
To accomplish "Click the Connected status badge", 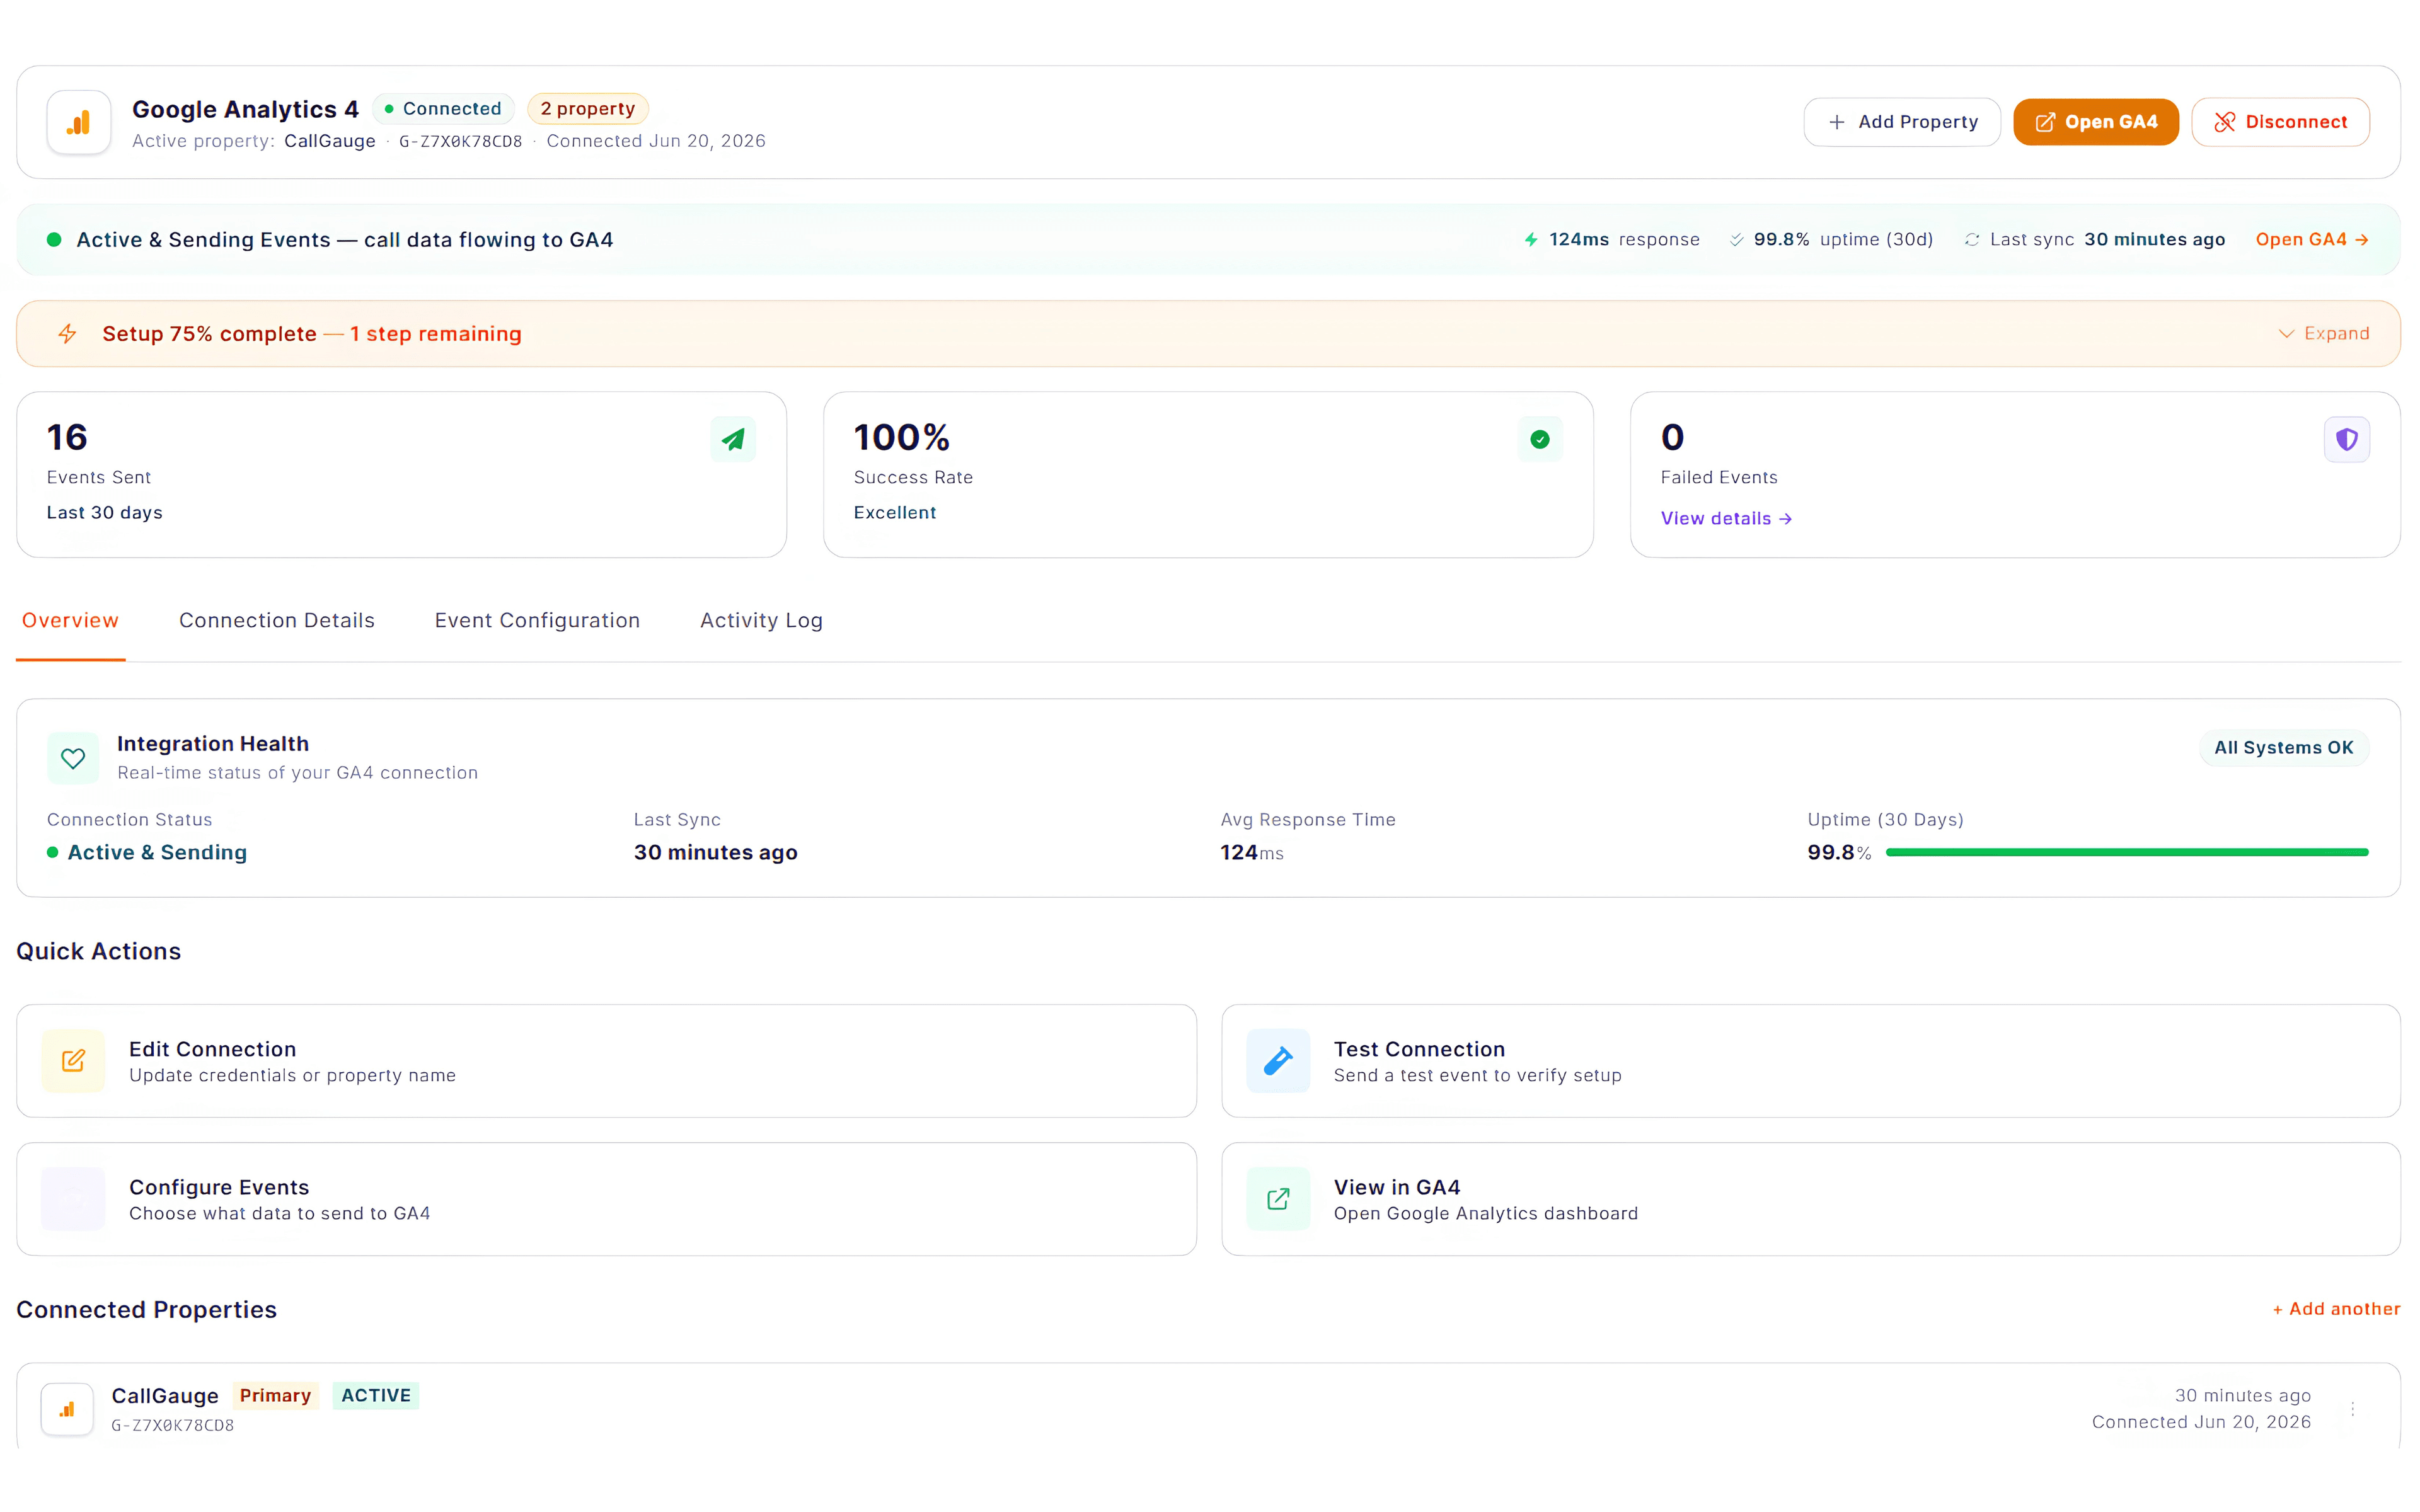I will coord(443,109).
